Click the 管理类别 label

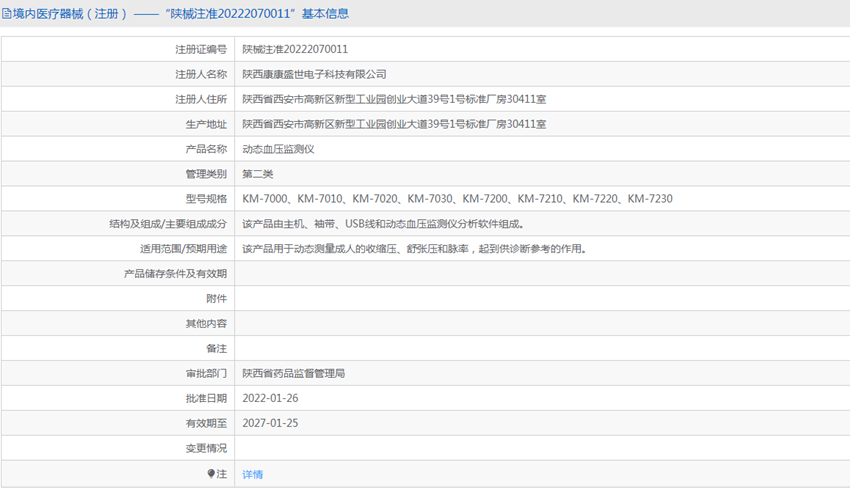coord(206,174)
